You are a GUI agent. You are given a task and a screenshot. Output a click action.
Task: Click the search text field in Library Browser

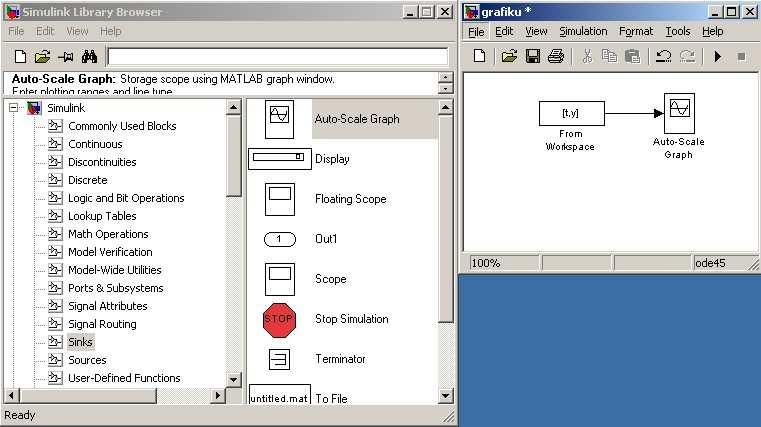pos(278,56)
